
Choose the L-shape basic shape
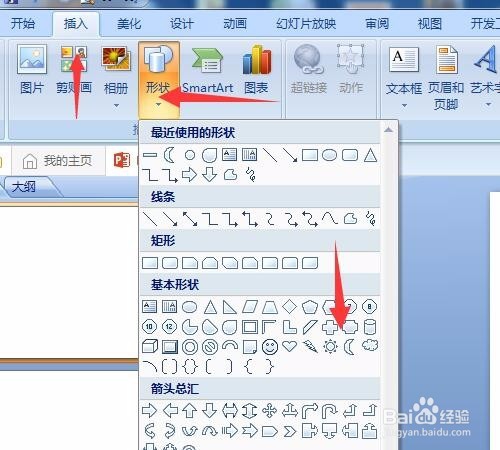pyautogui.click(x=290, y=327)
